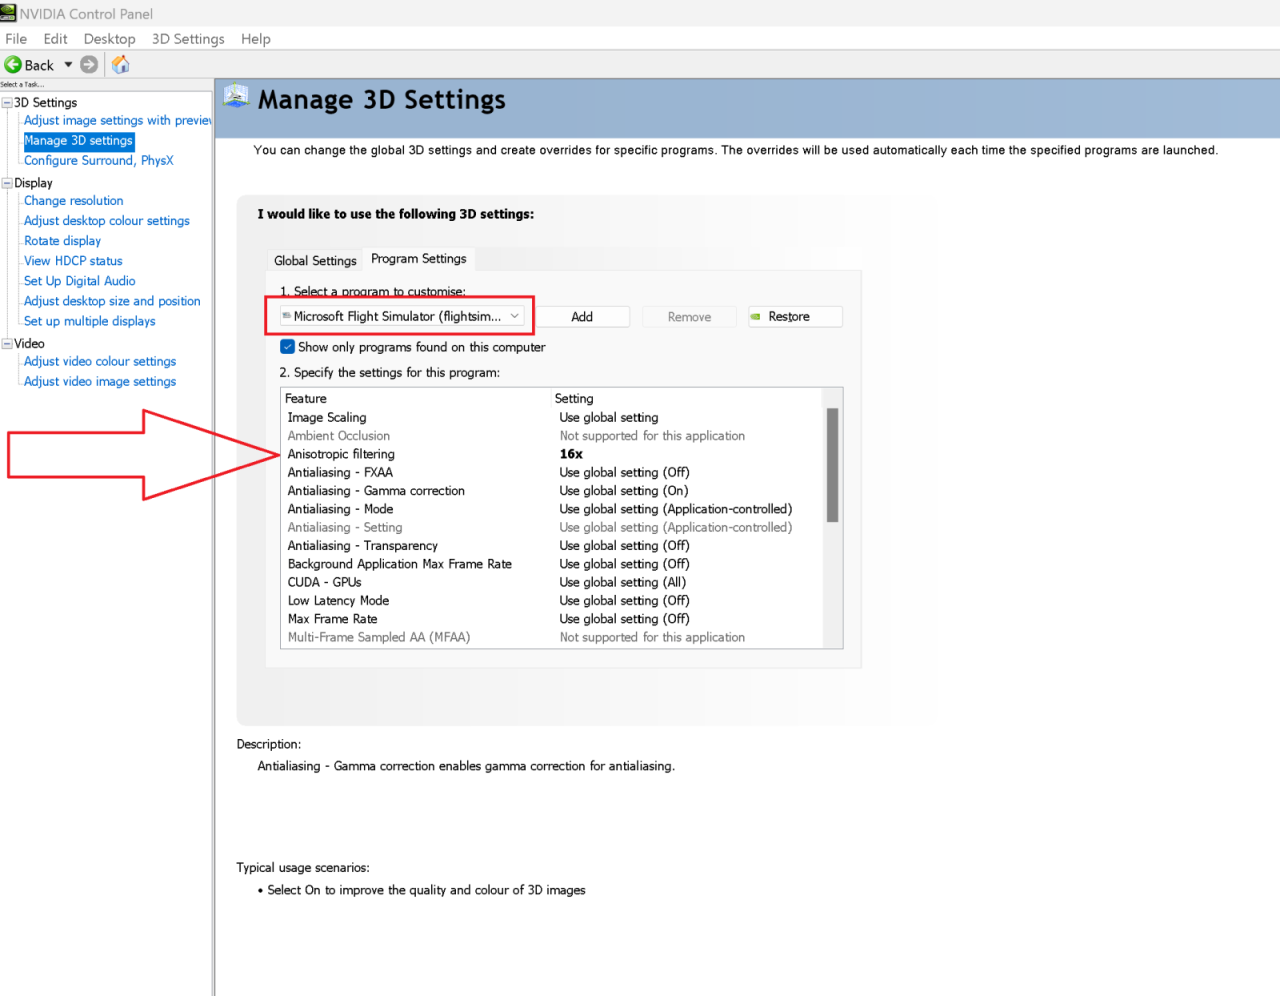Open the Back history dropdown arrow
The height and width of the screenshot is (996, 1280).
click(68, 65)
